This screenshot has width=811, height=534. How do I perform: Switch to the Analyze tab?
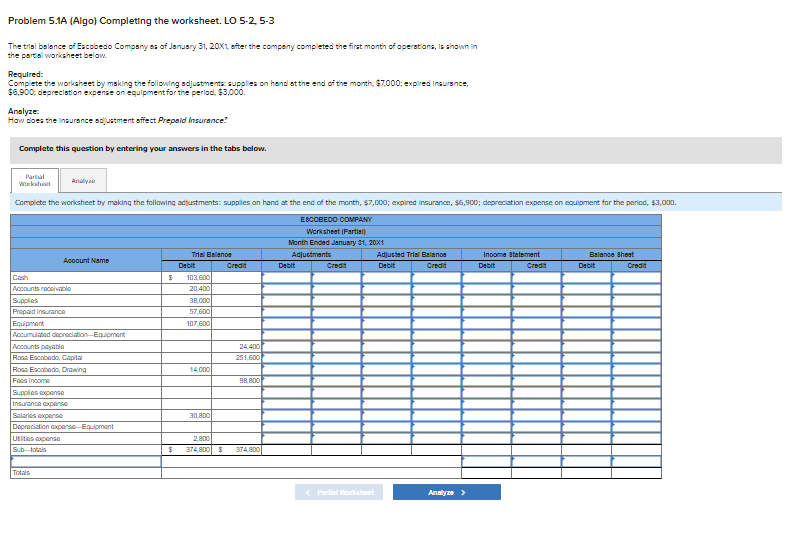83,181
